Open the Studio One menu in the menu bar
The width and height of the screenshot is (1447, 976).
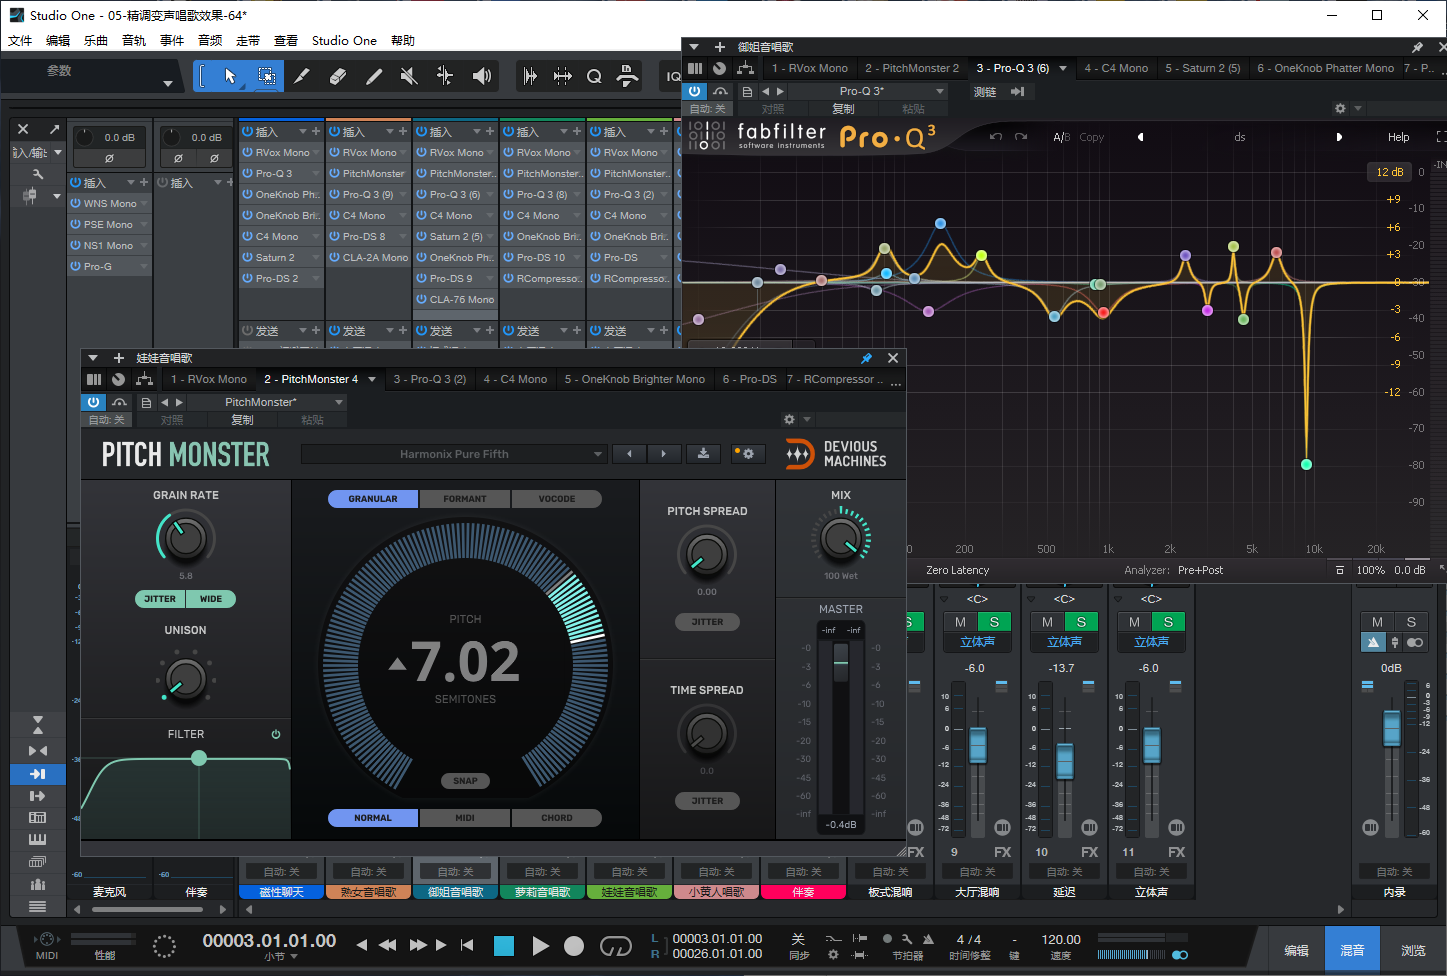pos(344,40)
